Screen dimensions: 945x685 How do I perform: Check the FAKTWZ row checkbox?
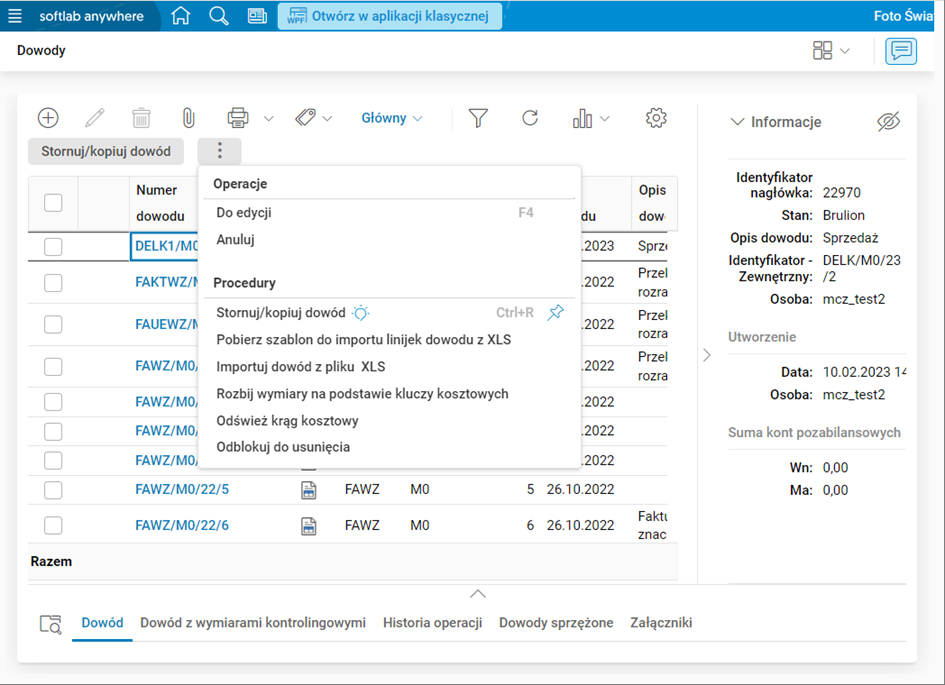53,283
